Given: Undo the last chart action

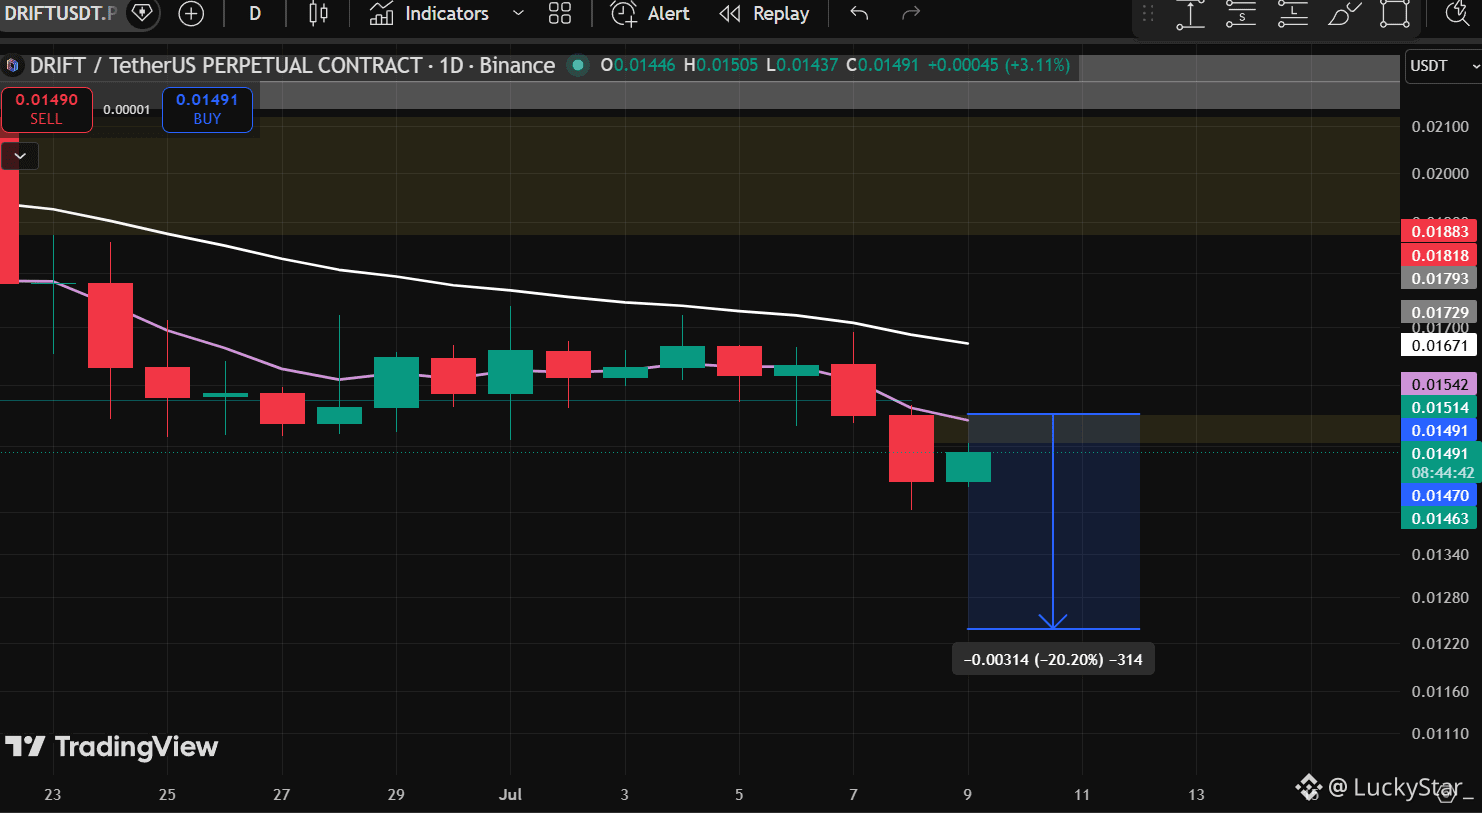Looking at the screenshot, I should tap(859, 14).
